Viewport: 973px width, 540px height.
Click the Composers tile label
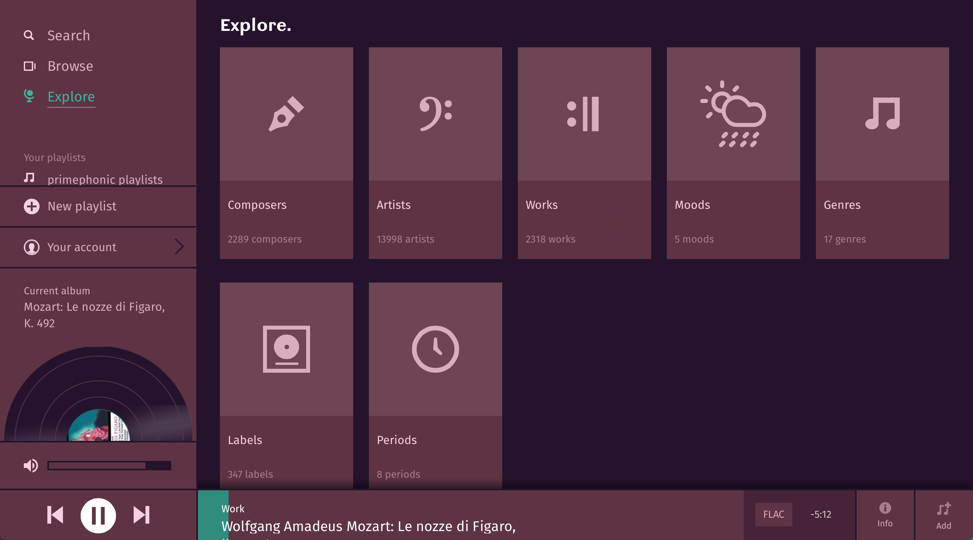(x=257, y=205)
